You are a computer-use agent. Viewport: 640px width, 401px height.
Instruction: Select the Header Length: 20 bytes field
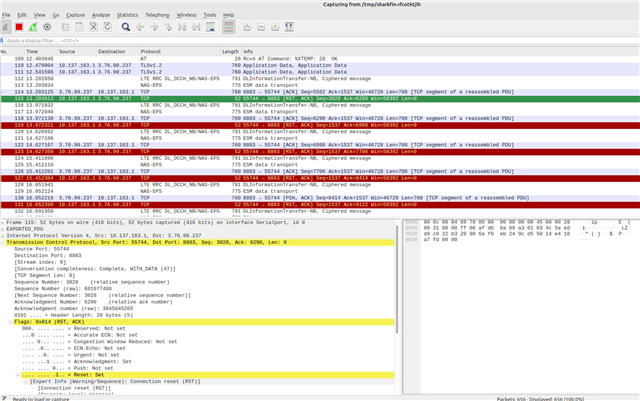73,315
